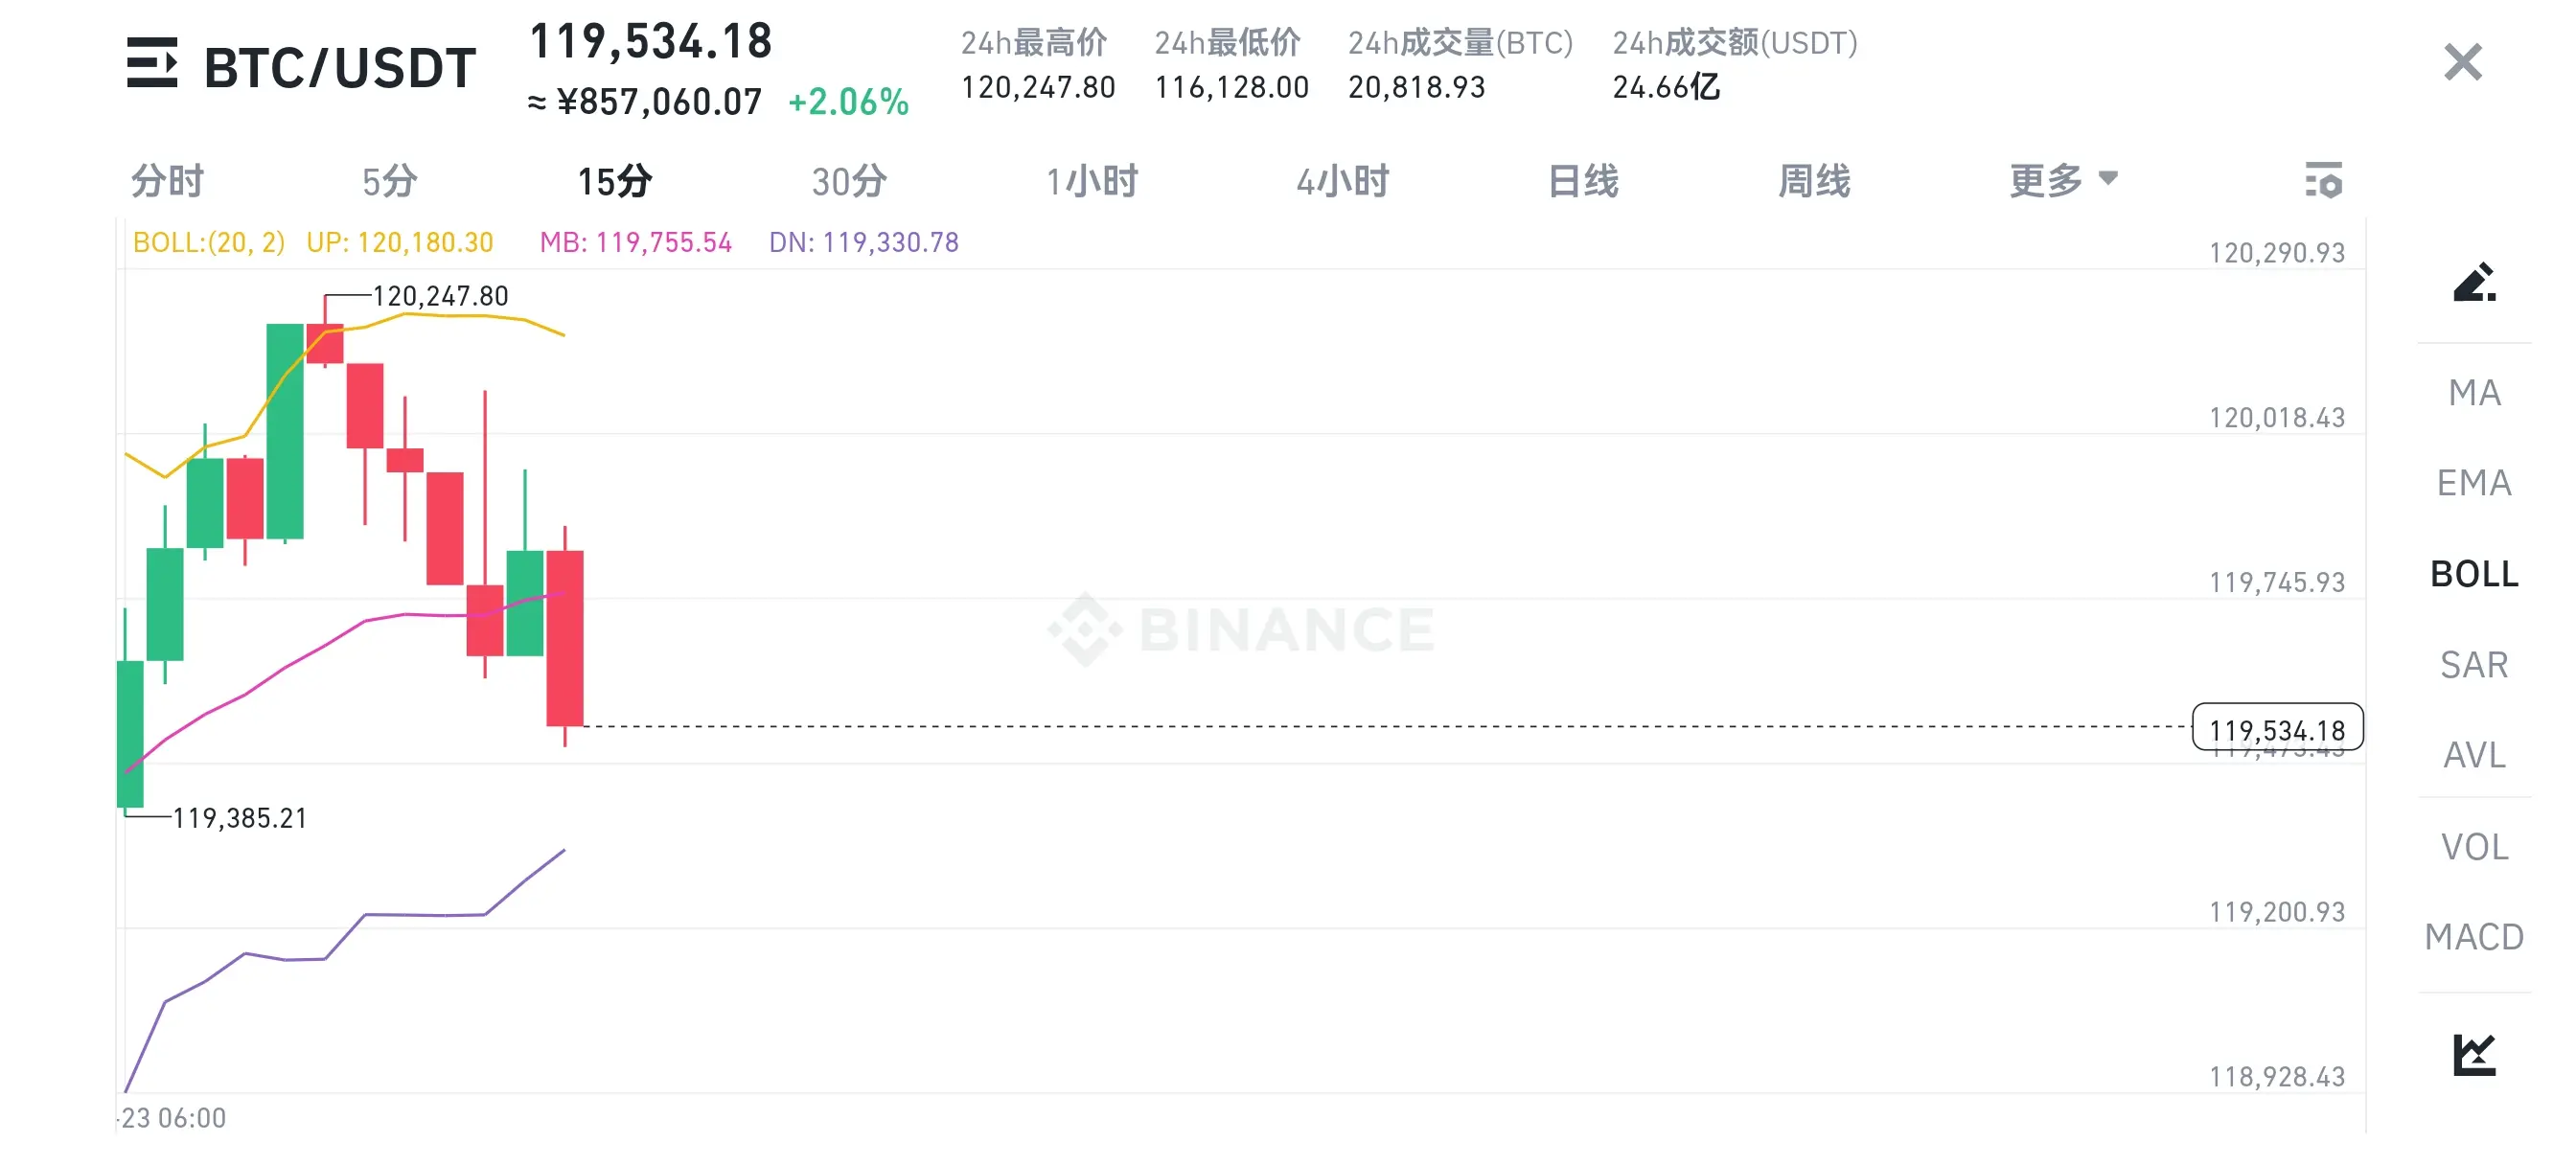Open the chart style icon at bottom right
The image size is (2576, 1165).
click(2474, 1054)
